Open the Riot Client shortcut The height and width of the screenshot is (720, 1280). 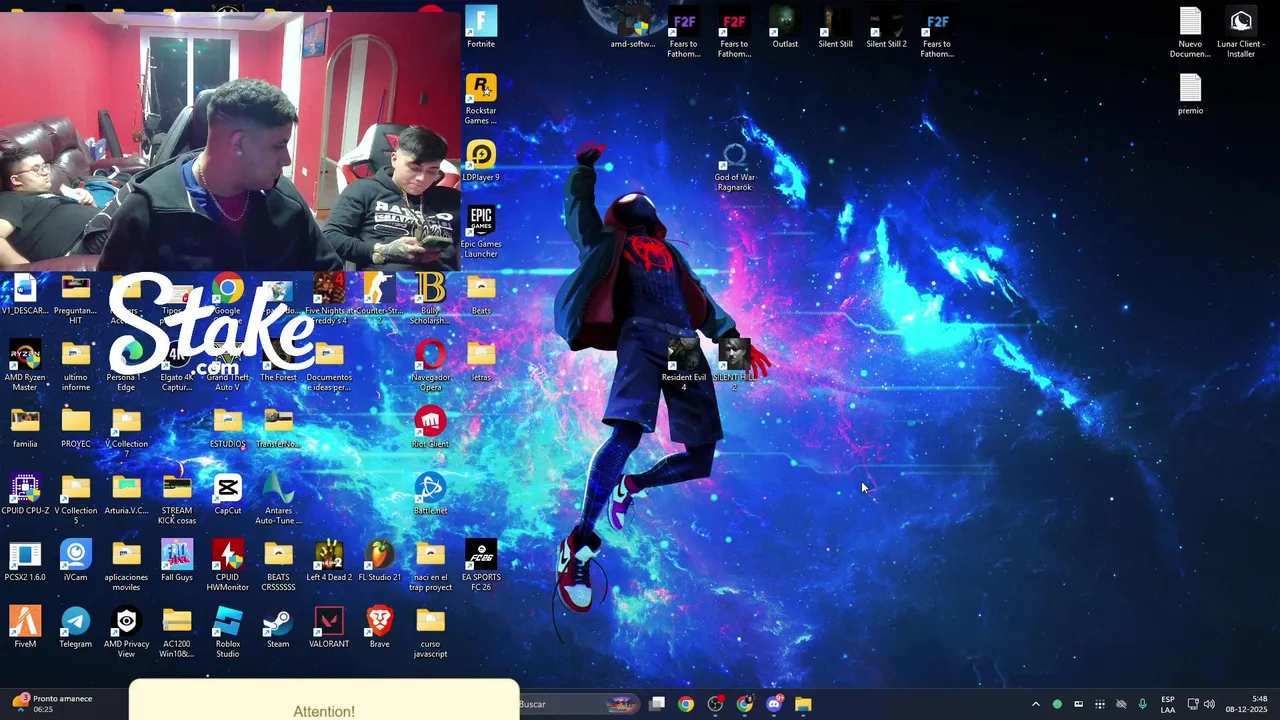pyautogui.click(x=430, y=428)
